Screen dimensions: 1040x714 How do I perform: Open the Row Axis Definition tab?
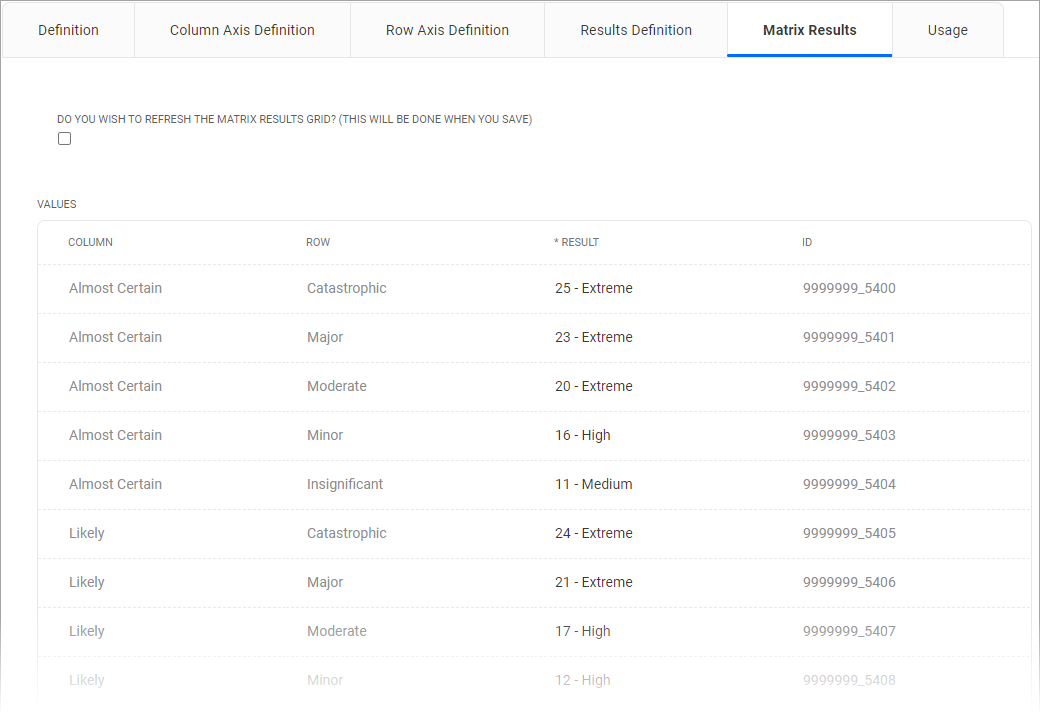[447, 30]
